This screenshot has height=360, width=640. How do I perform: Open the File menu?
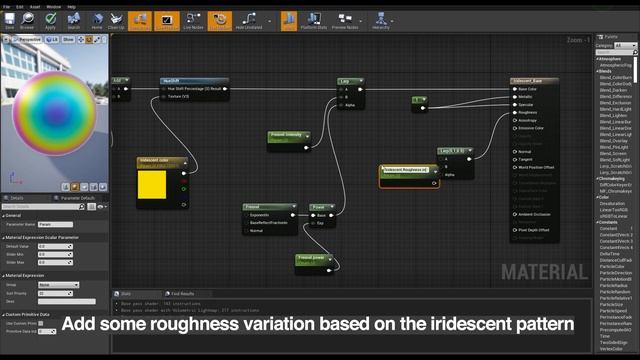(6, 7)
